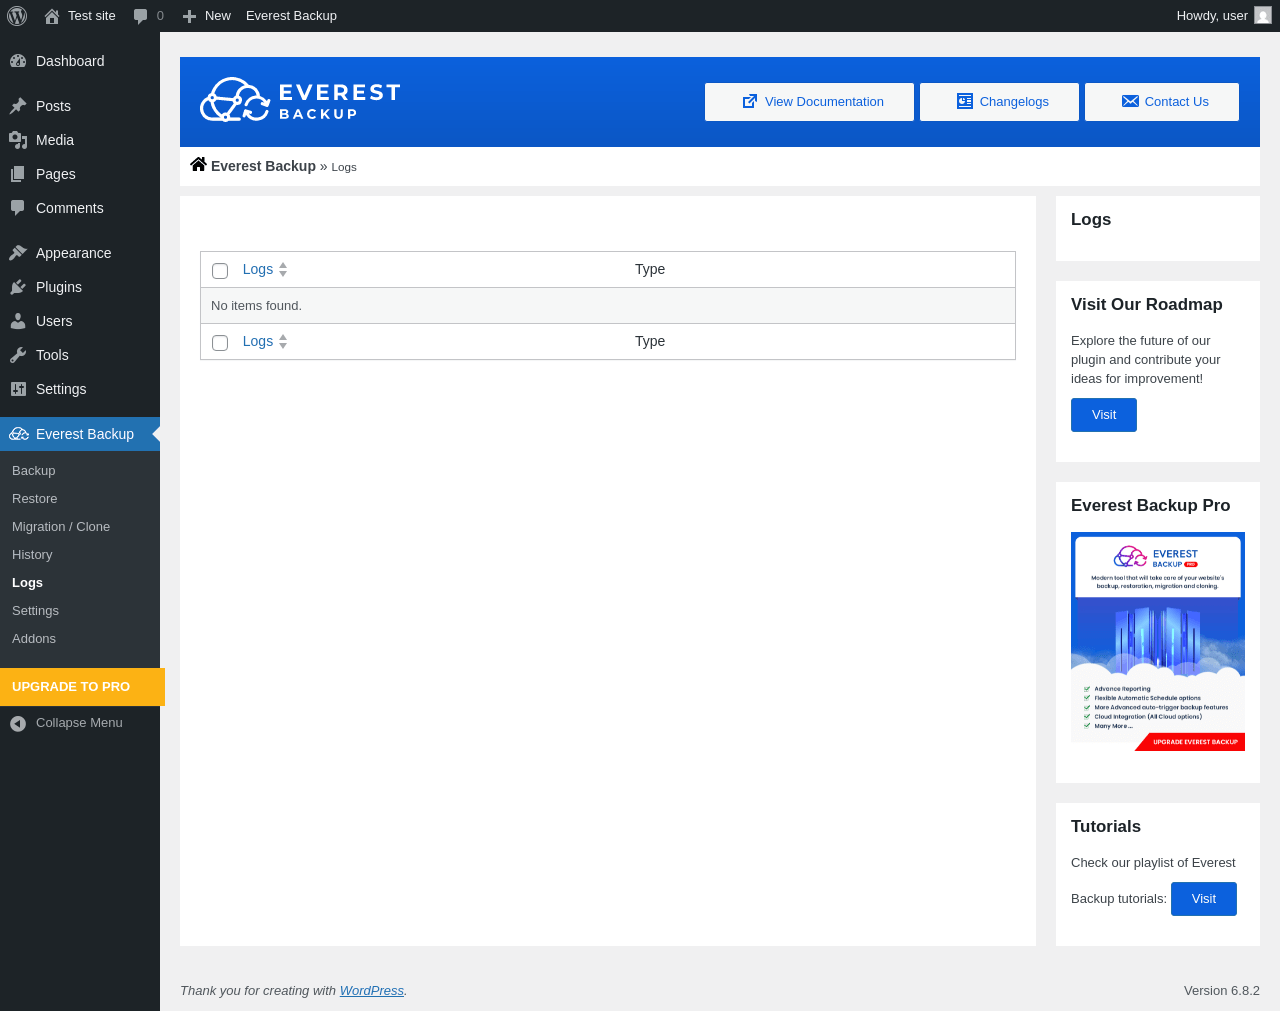The height and width of the screenshot is (1011, 1280).
Task: Click the plus icon next to New
Action: pyautogui.click(x=189, y=16)
